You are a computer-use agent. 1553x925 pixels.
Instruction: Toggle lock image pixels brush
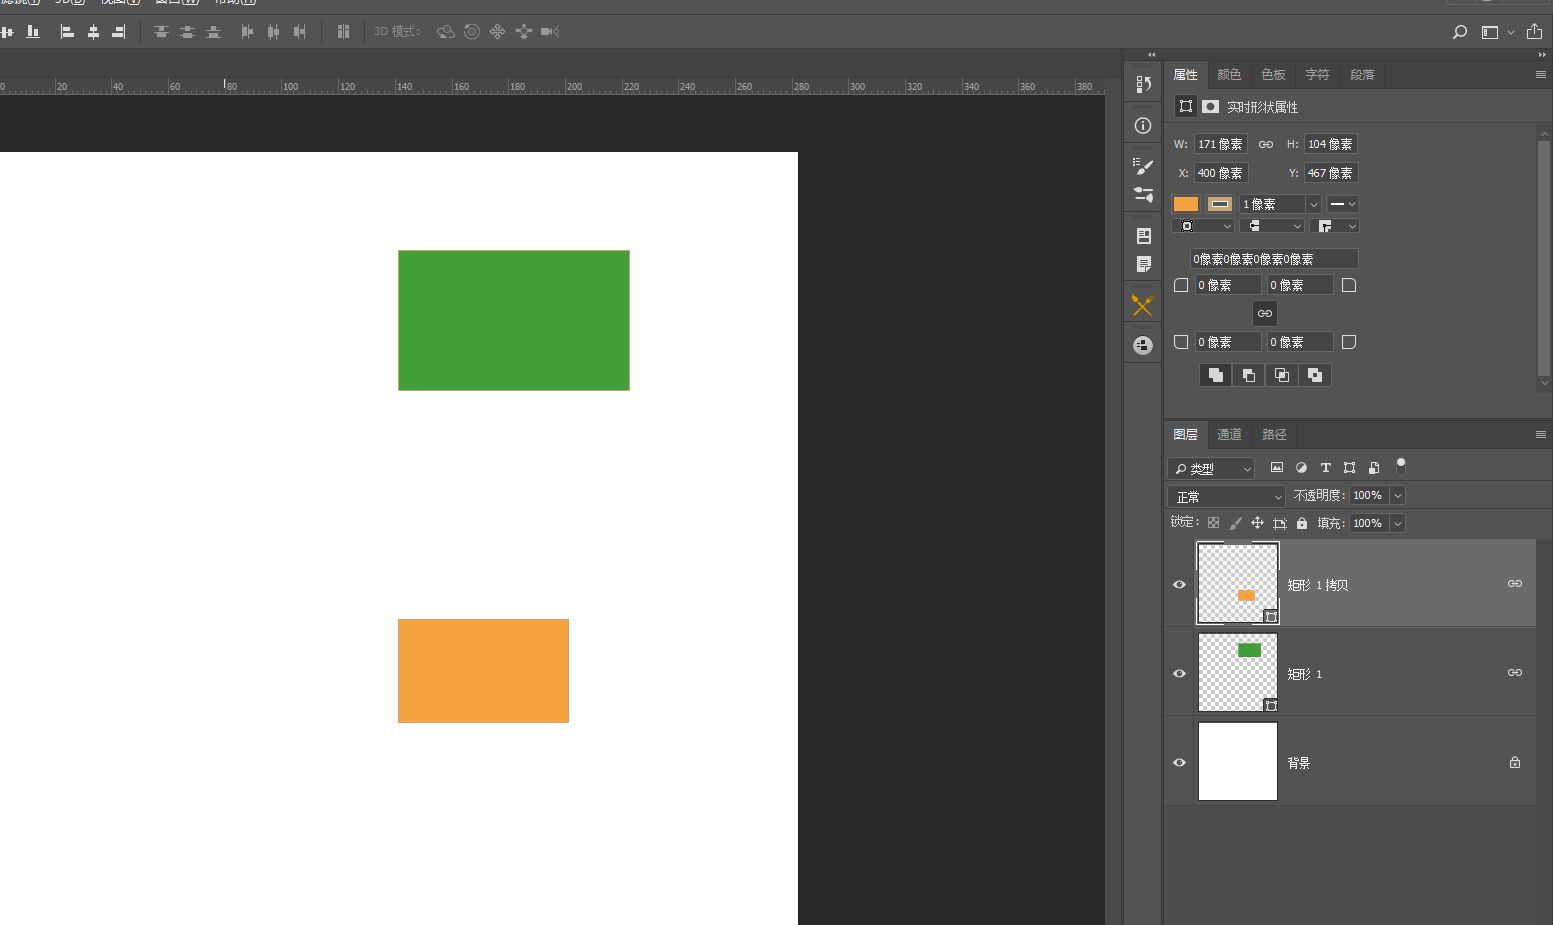click(x=1235, y=523)
